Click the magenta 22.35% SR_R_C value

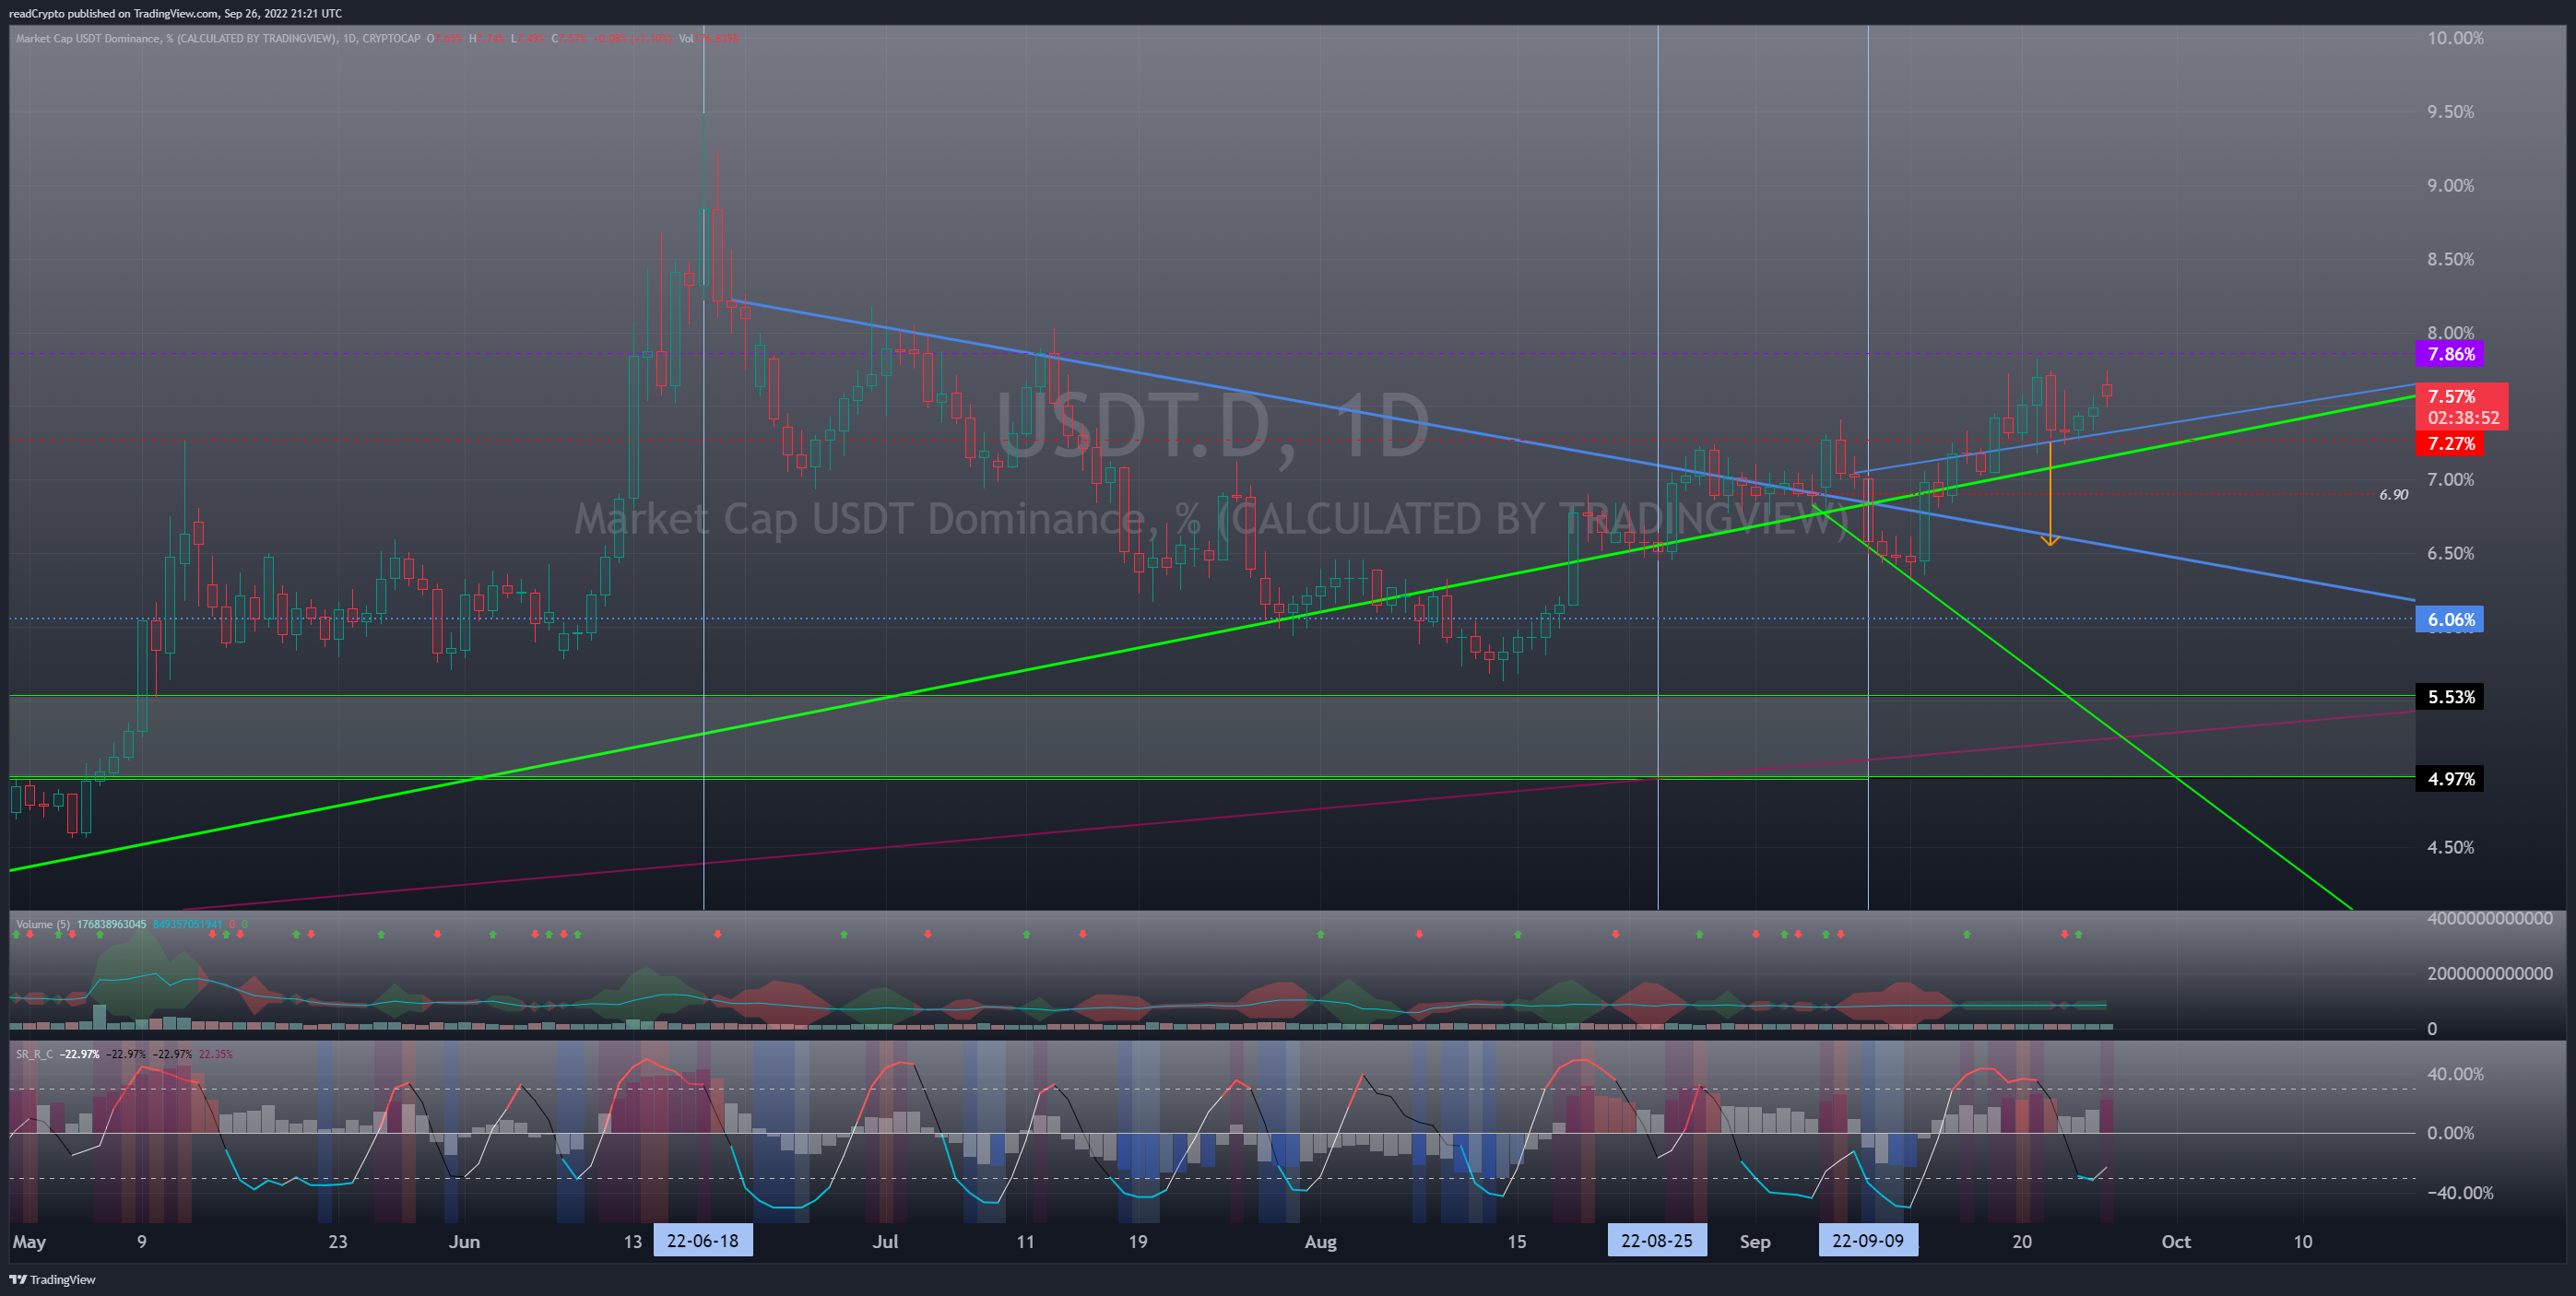point(215,1054)
